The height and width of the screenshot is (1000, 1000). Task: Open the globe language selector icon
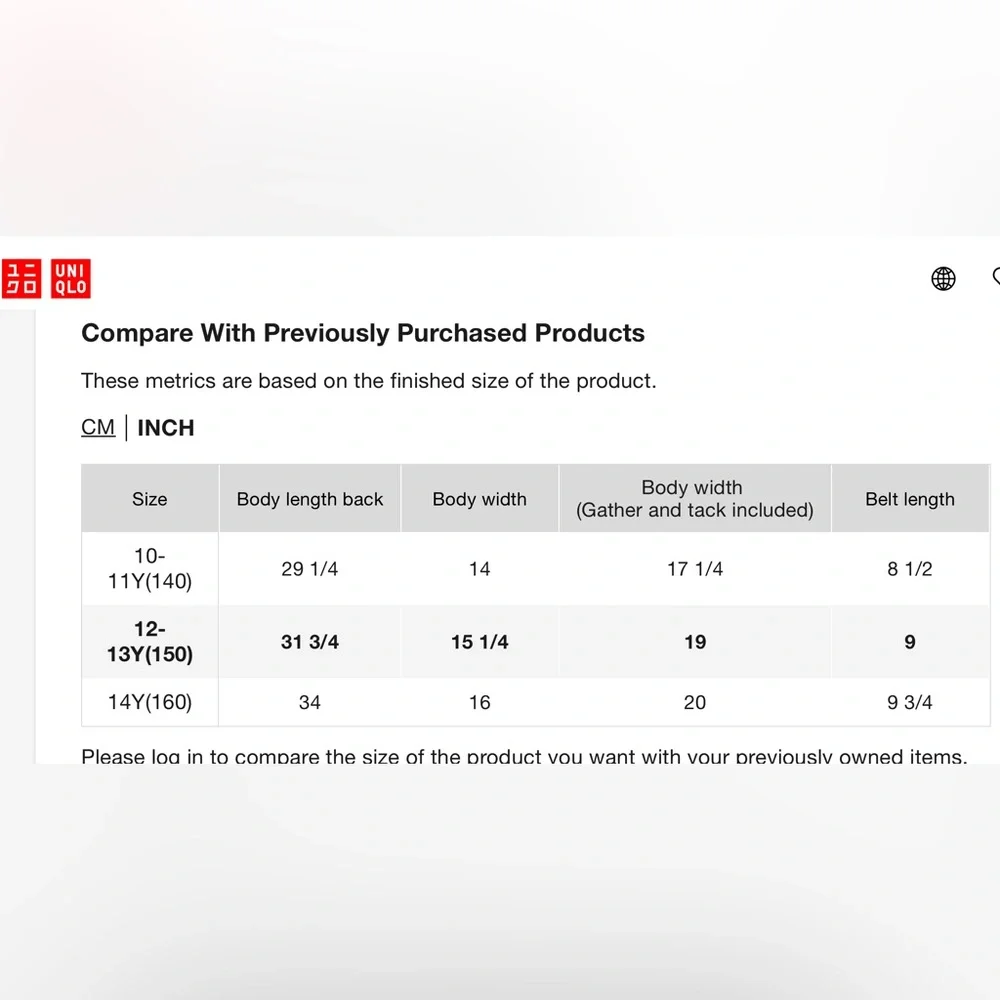tap(943, 279)
